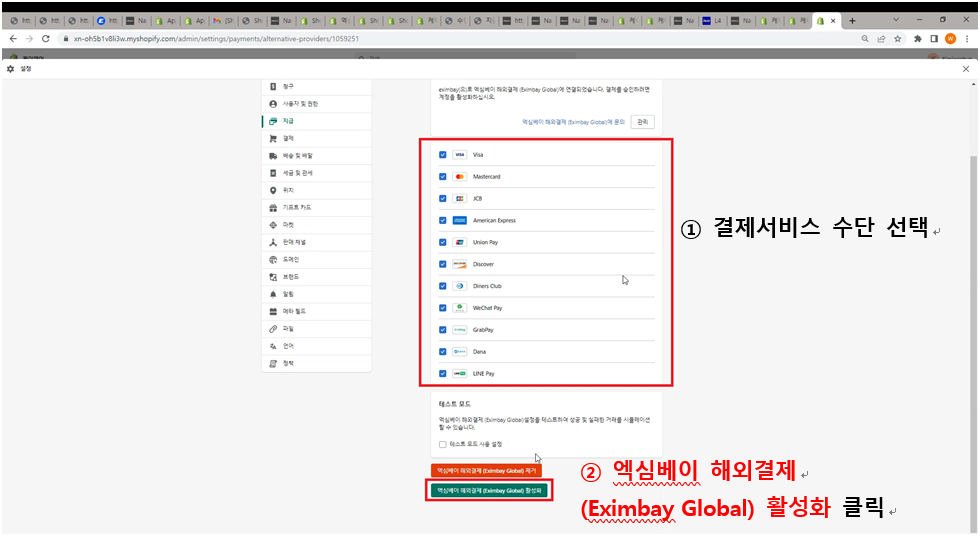
Task: Click the forward navigation arrow
Action: pos(29,39)
